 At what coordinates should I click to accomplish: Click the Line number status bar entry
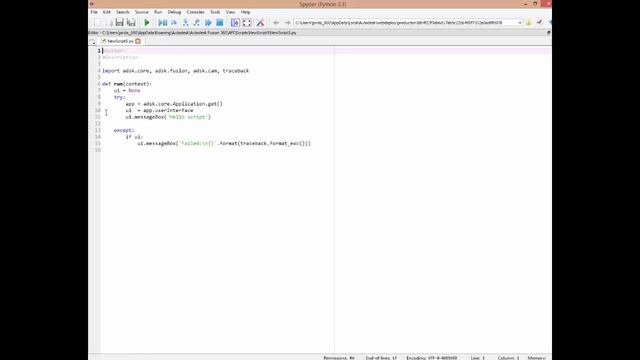(478, 358)
